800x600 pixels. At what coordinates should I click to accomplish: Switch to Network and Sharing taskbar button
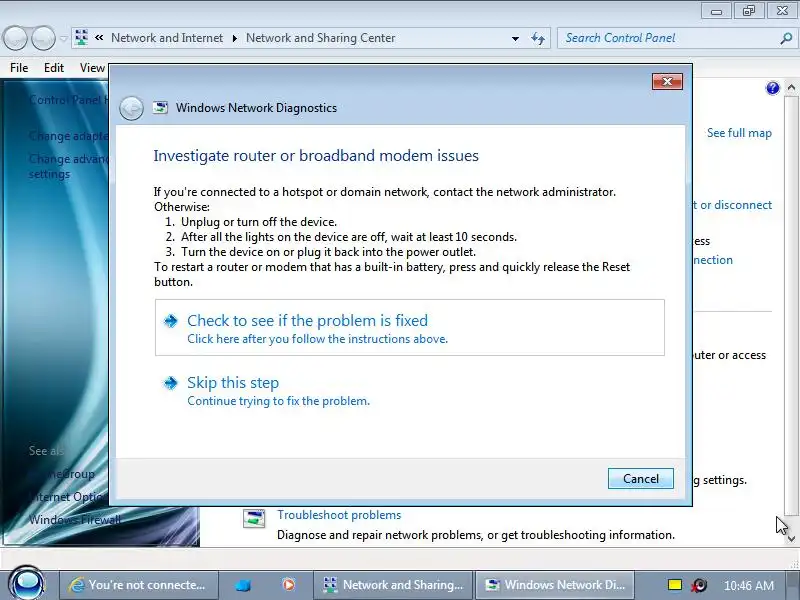[x=394, y=585]
